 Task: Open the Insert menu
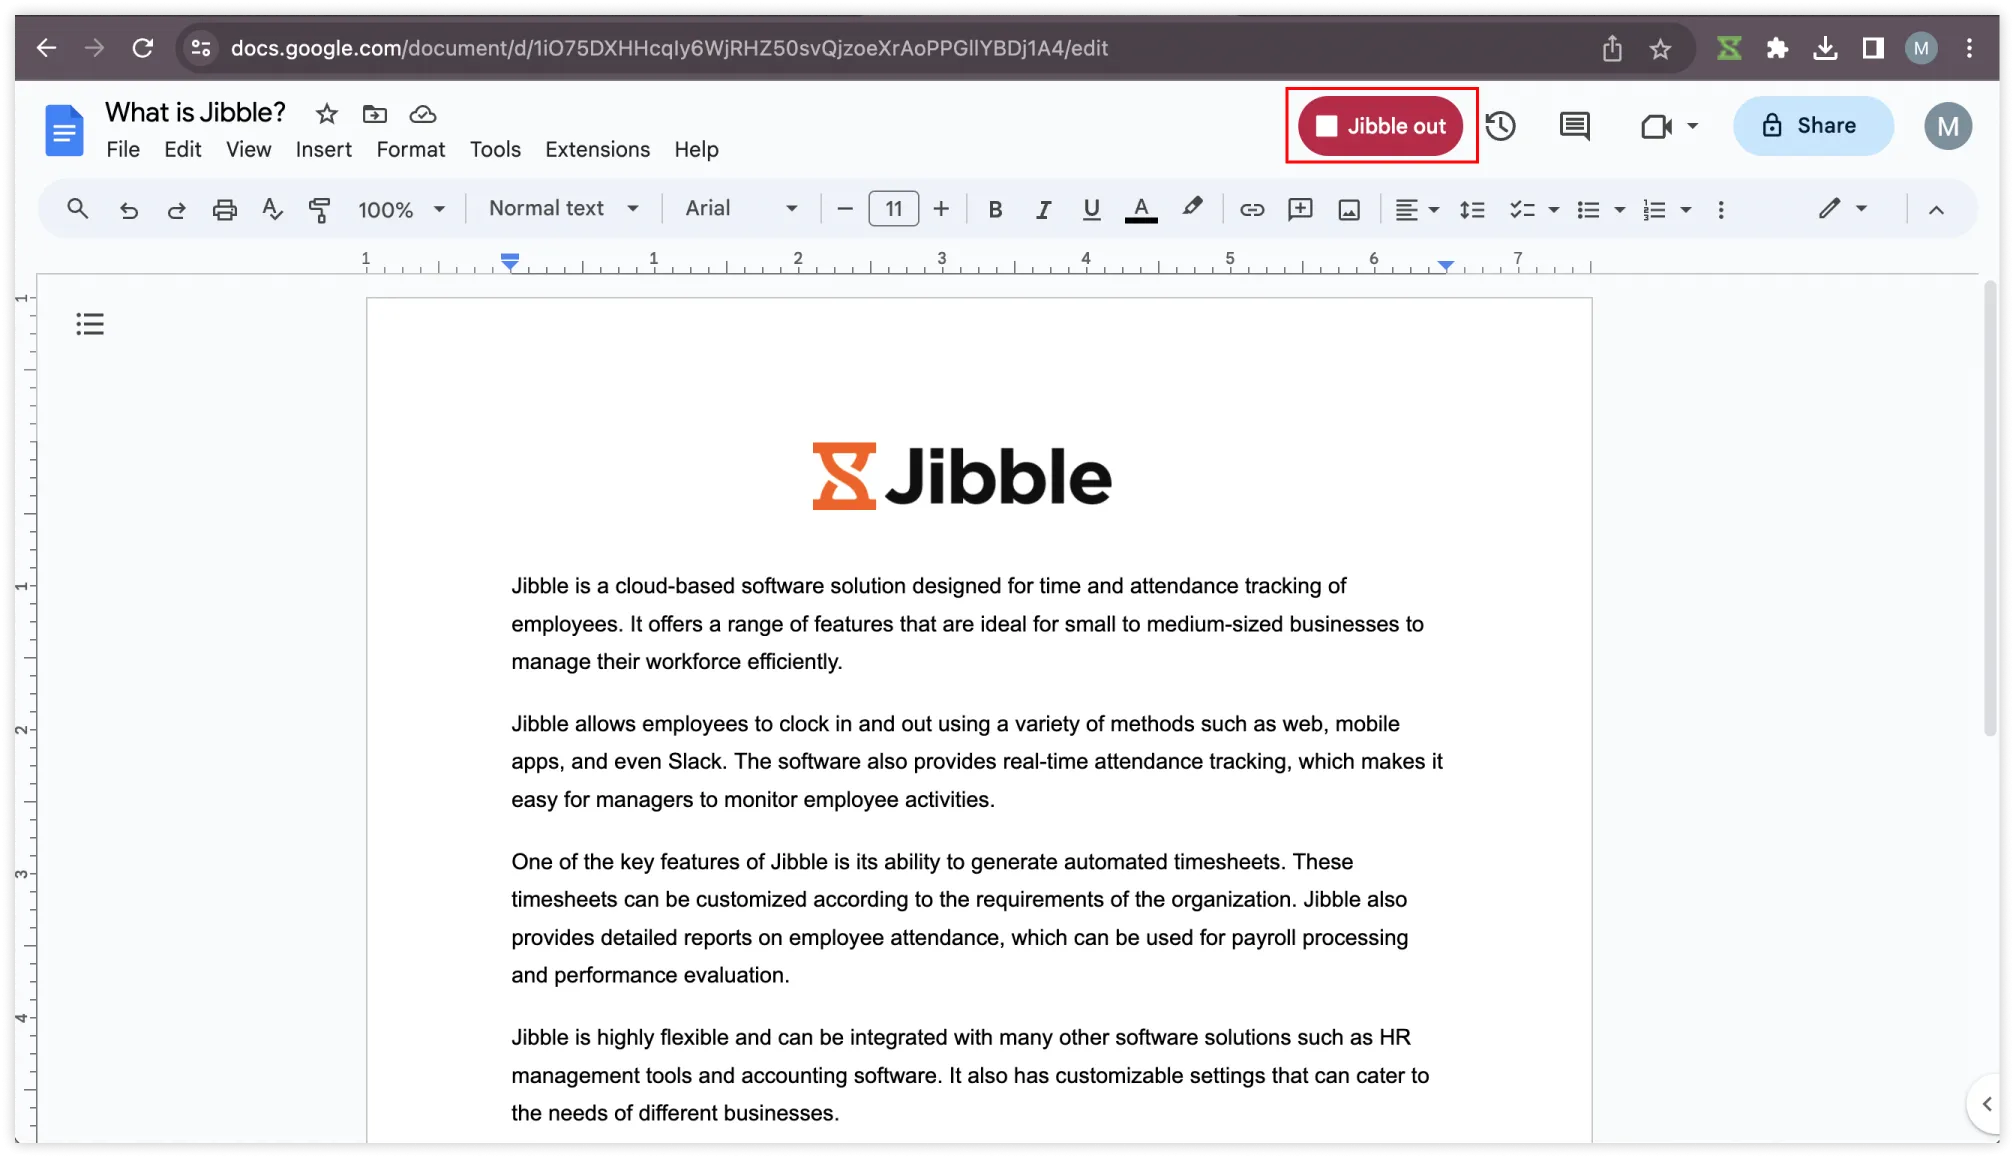(323, 149)
